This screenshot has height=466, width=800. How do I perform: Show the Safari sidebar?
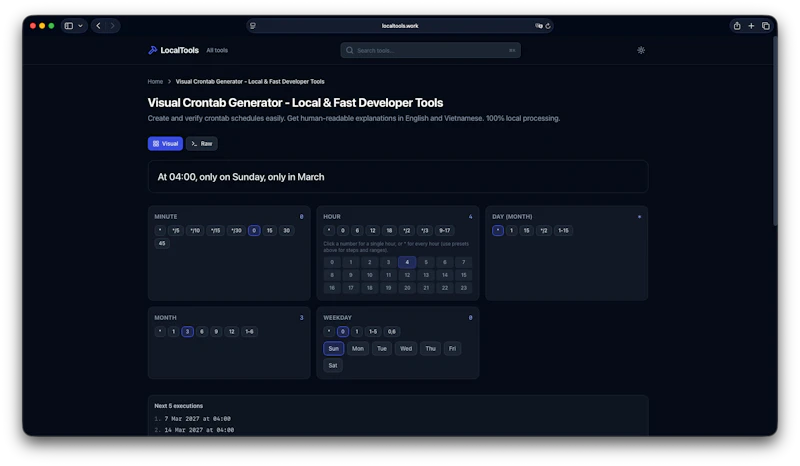point(69,26)
